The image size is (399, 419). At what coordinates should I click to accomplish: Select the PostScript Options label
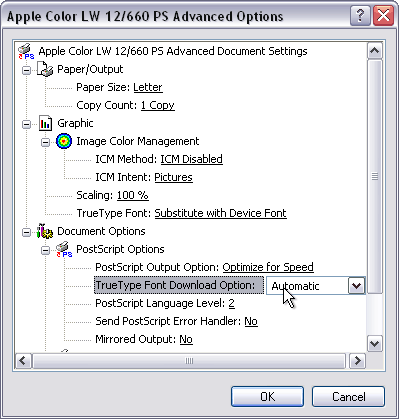click(x=120, y=249)
